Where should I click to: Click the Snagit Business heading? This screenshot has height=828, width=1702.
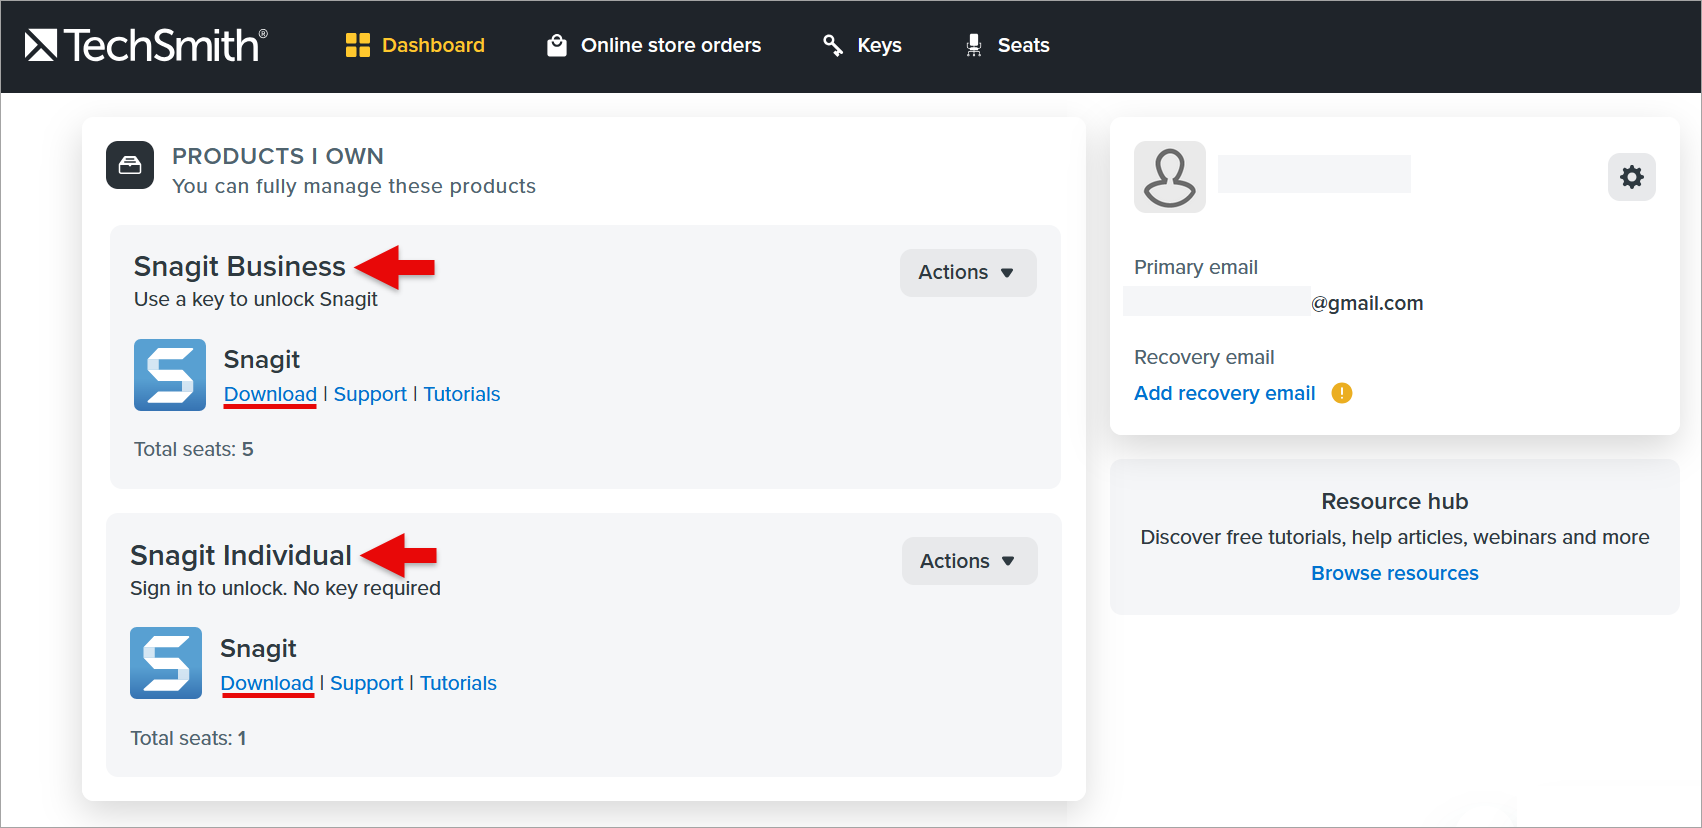click(x=240, y=266)
